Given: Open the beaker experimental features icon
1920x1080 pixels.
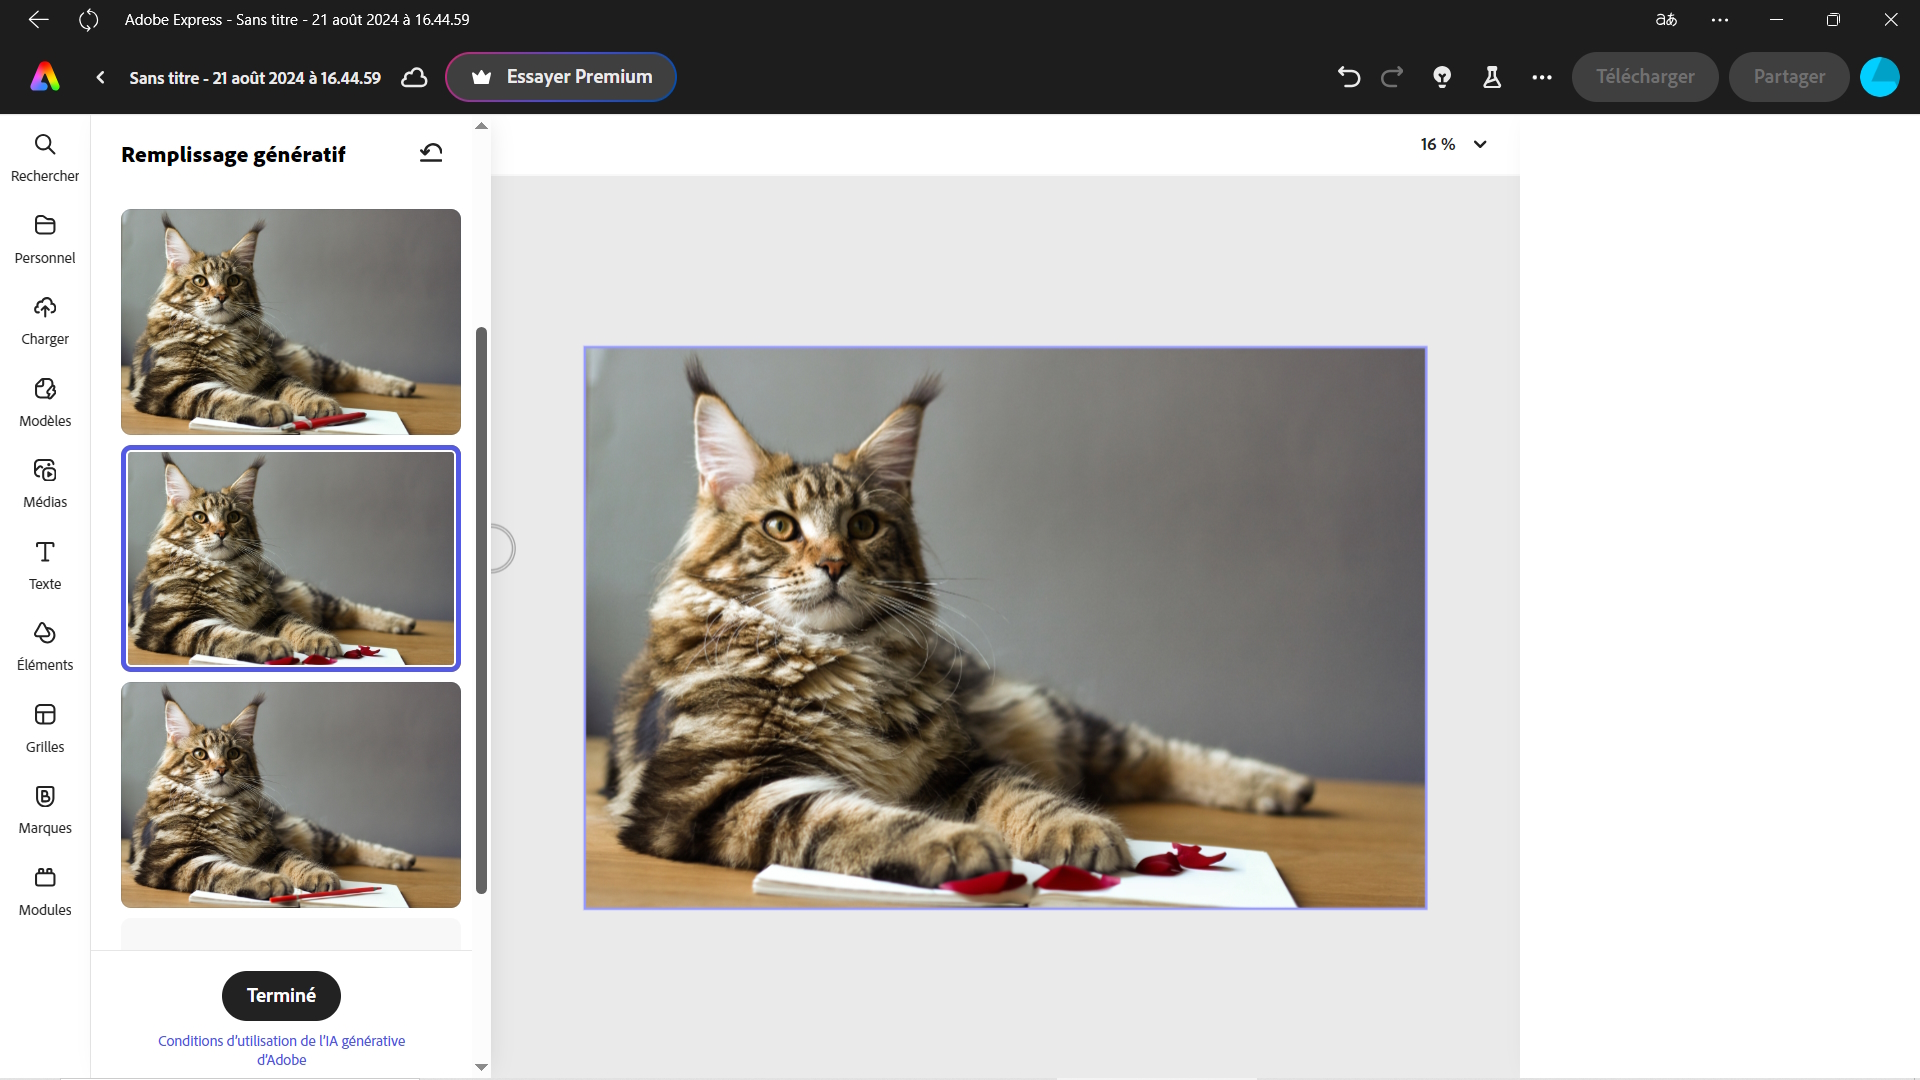Looking at the screenshot, I should [1492, 77].
